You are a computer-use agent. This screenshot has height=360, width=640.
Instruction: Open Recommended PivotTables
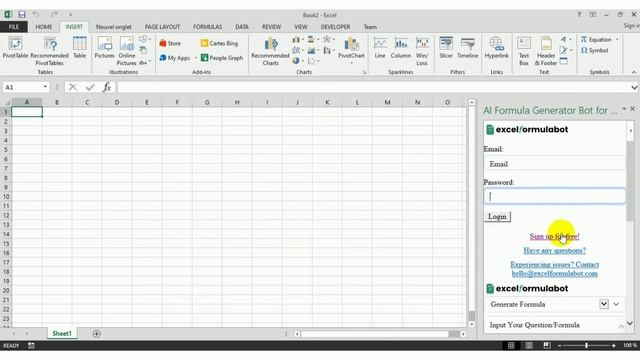49,51
